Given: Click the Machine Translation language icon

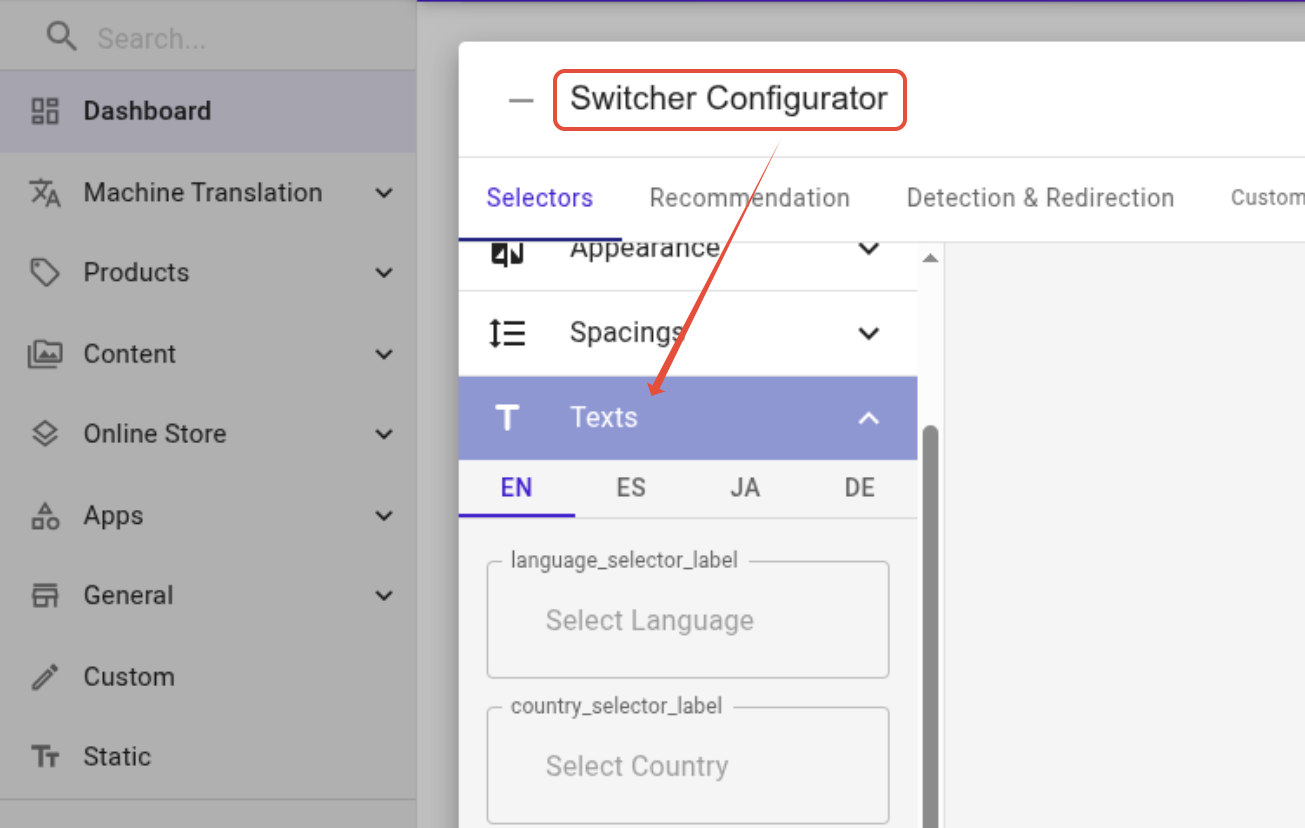Looking at the screenshot, I should coord(45,192).
